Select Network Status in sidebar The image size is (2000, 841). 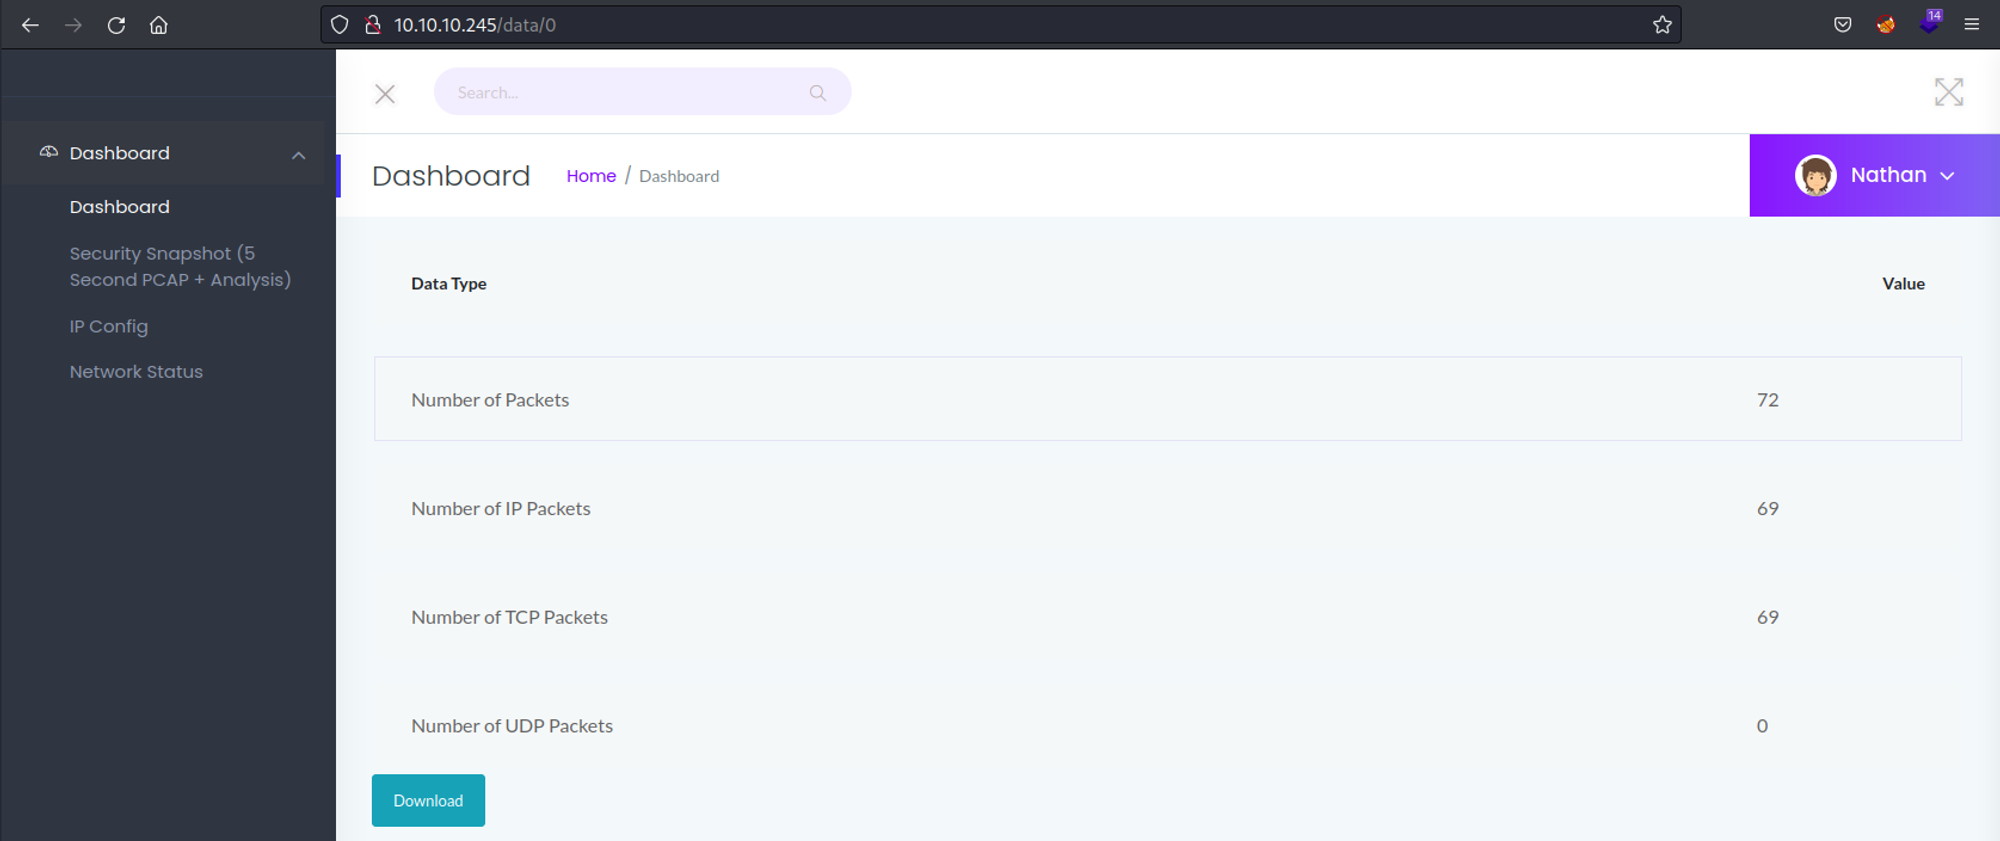136,371
